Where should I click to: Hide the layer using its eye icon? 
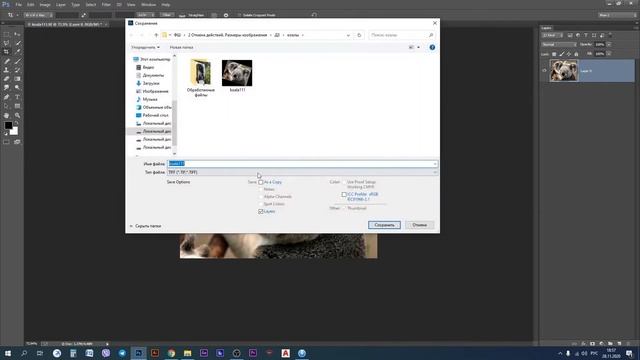pyautogui.click(x=544, y=71)
